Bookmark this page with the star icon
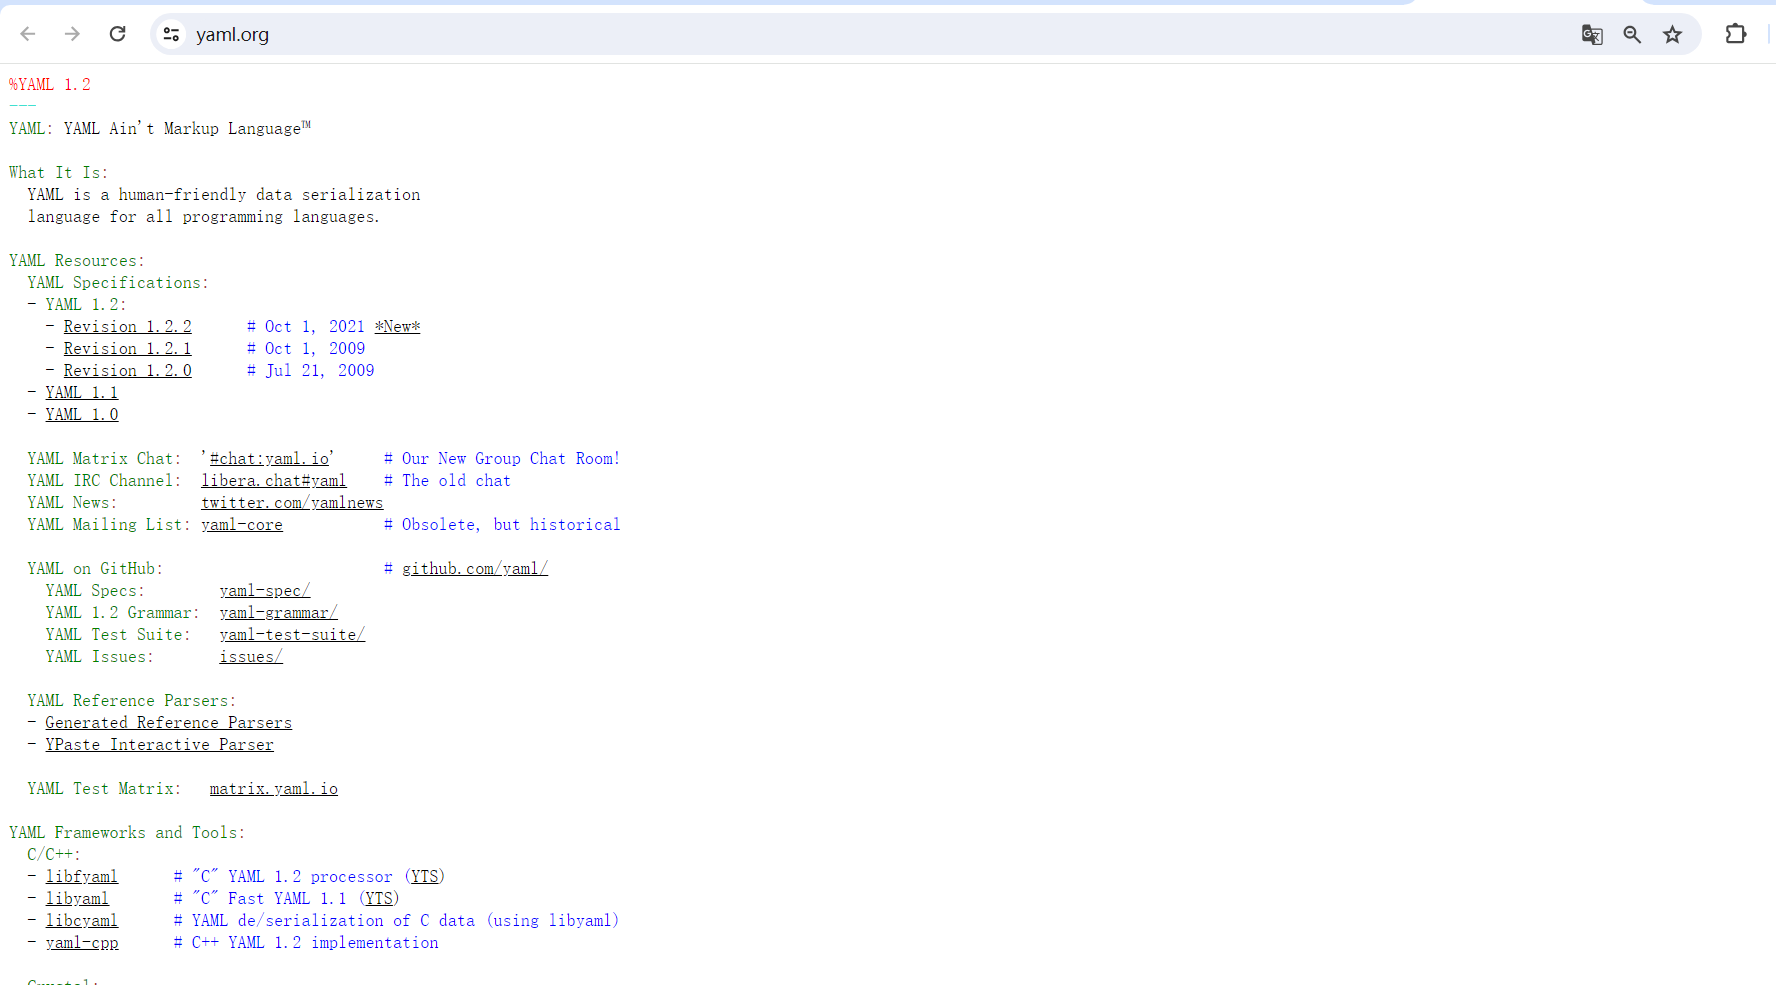The width and height of the screenshot is (1776, 985). pyautogui.click(x=1672, y=35)
